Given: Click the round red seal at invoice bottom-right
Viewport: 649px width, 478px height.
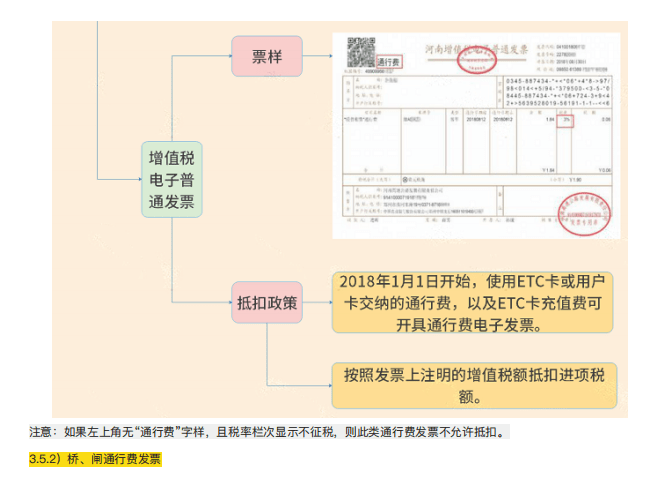Looking at the screenshot, I should point(584,214).
